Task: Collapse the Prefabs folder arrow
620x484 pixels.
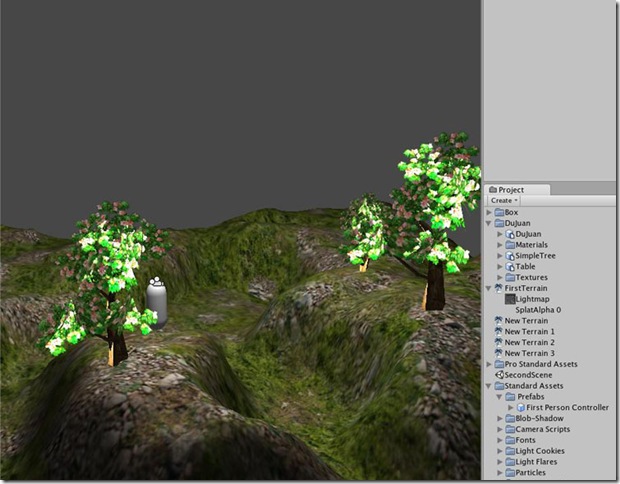Action: [x=500, y=397]
